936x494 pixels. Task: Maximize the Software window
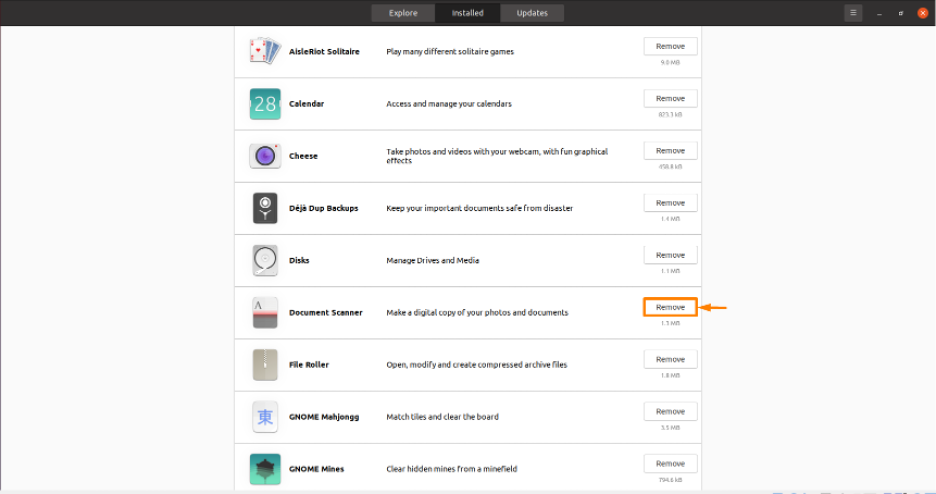901,13
